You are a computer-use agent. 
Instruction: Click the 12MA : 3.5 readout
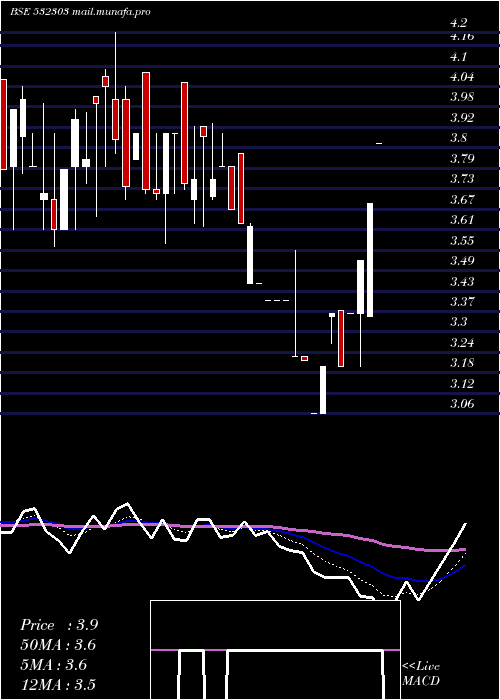click(x=58, y=685)
